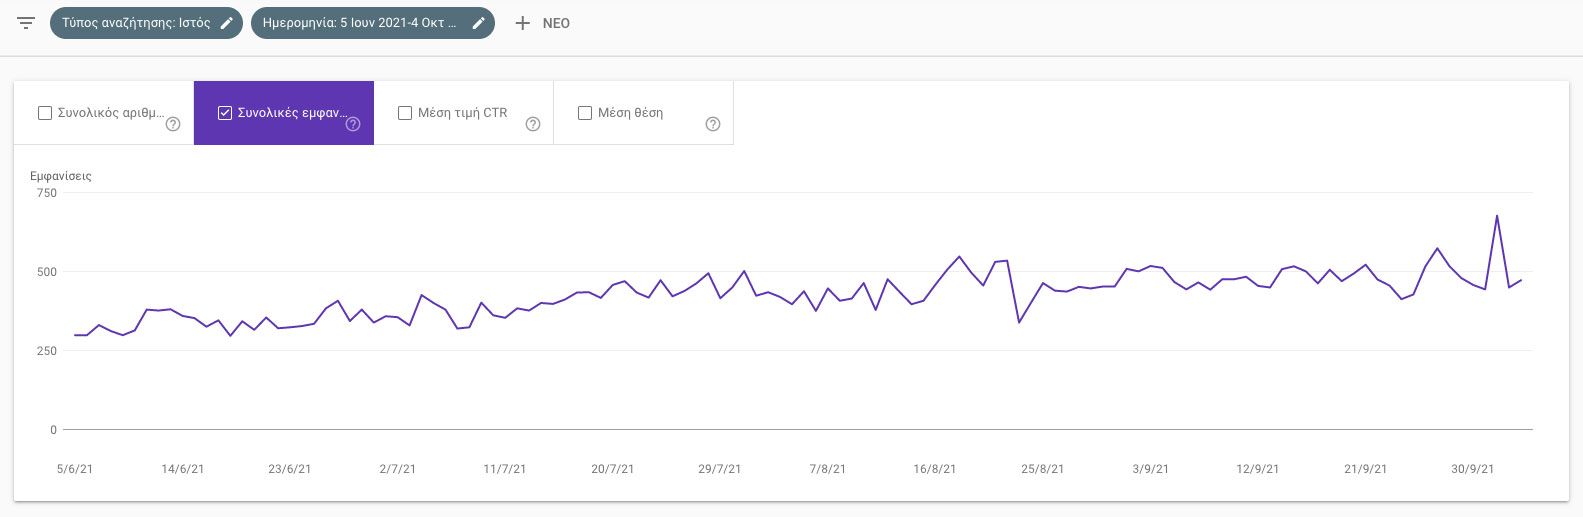Viewport: 1583px width, 517px height.
Task: Open help icon for Μέση τιμή CTR
Action: [x=533, y=125]
